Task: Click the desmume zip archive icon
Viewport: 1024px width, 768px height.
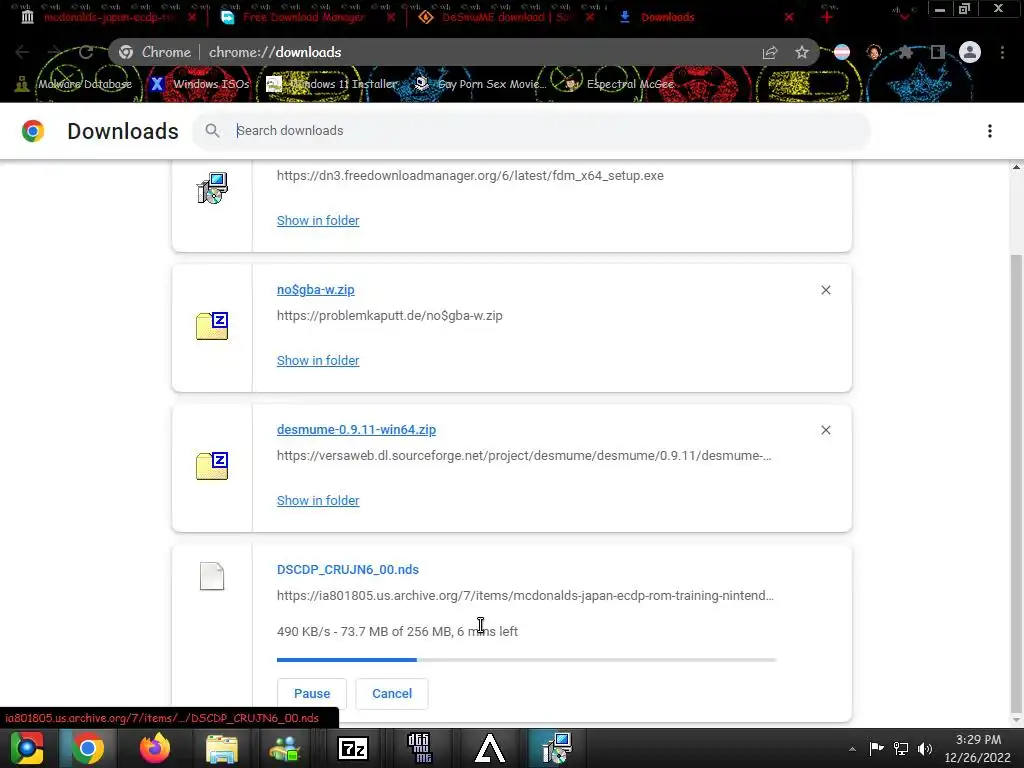Action: pos(212,466)
